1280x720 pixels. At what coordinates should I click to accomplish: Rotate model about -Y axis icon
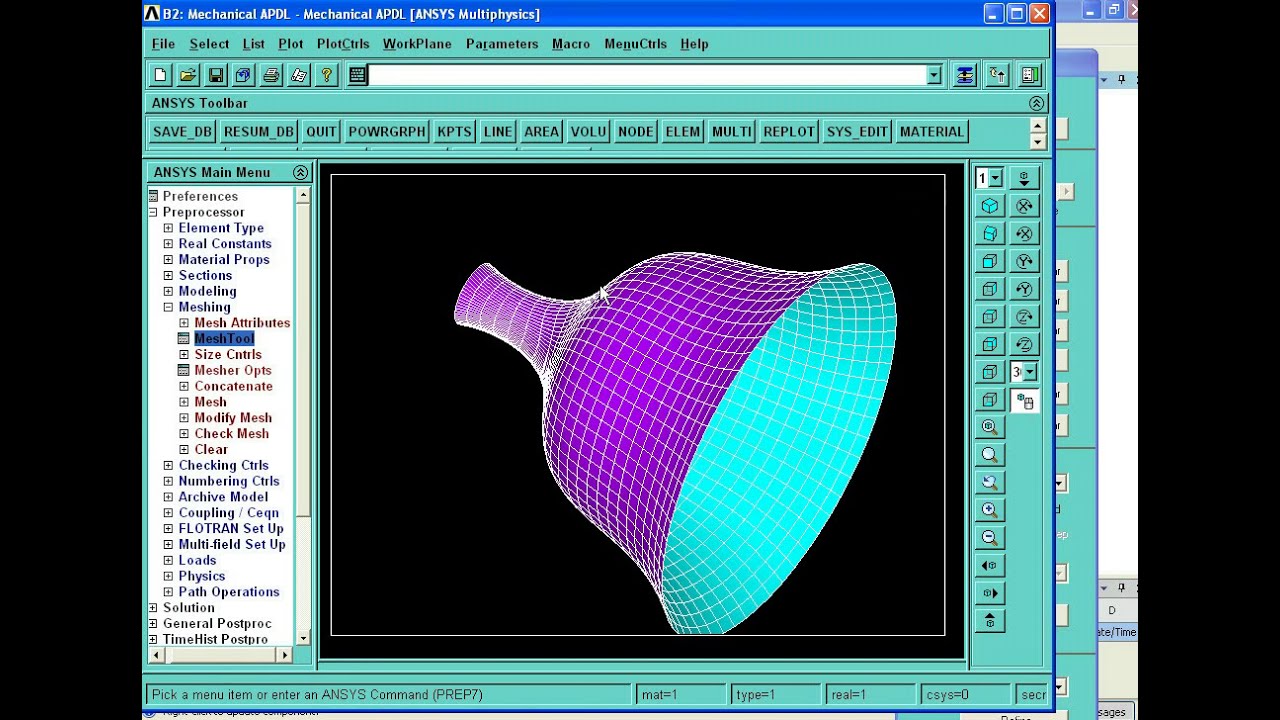1024,289
